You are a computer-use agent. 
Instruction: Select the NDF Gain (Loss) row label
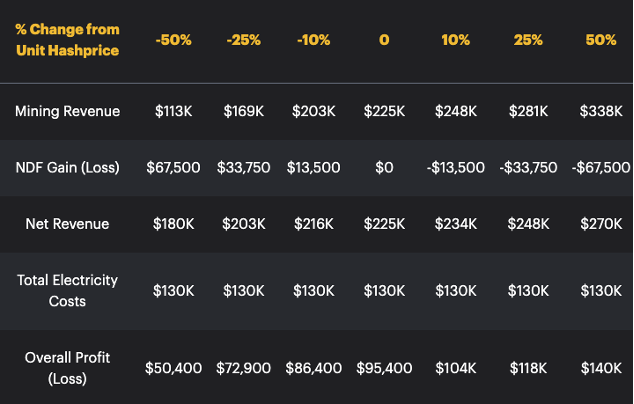pos(67,167)
